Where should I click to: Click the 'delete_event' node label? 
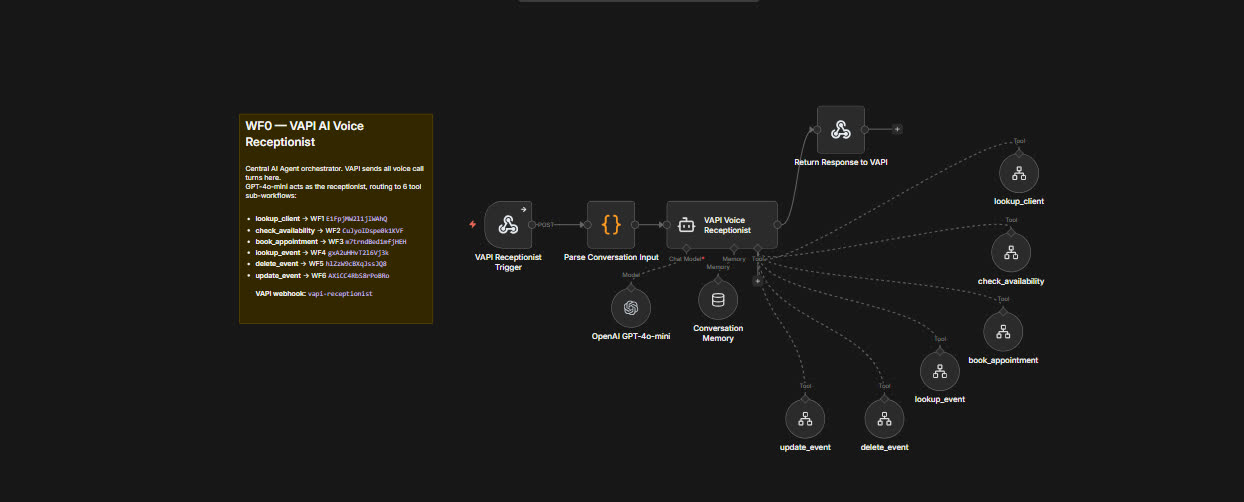point(884,447)
